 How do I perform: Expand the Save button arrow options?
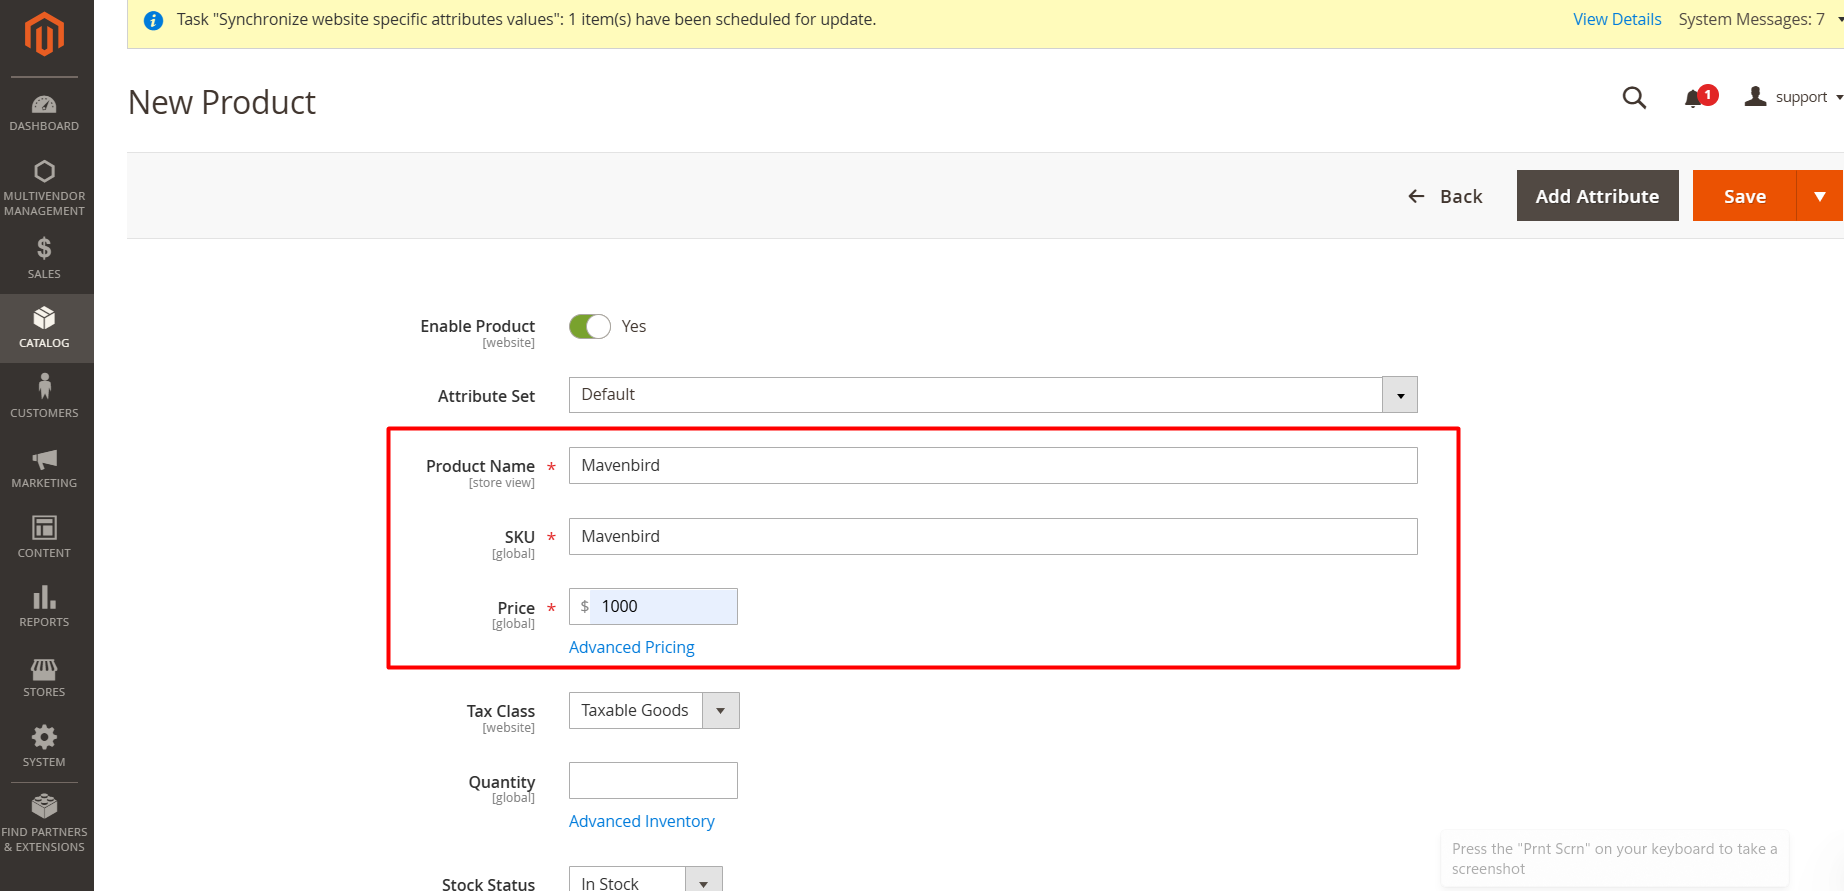(1820, 196)
